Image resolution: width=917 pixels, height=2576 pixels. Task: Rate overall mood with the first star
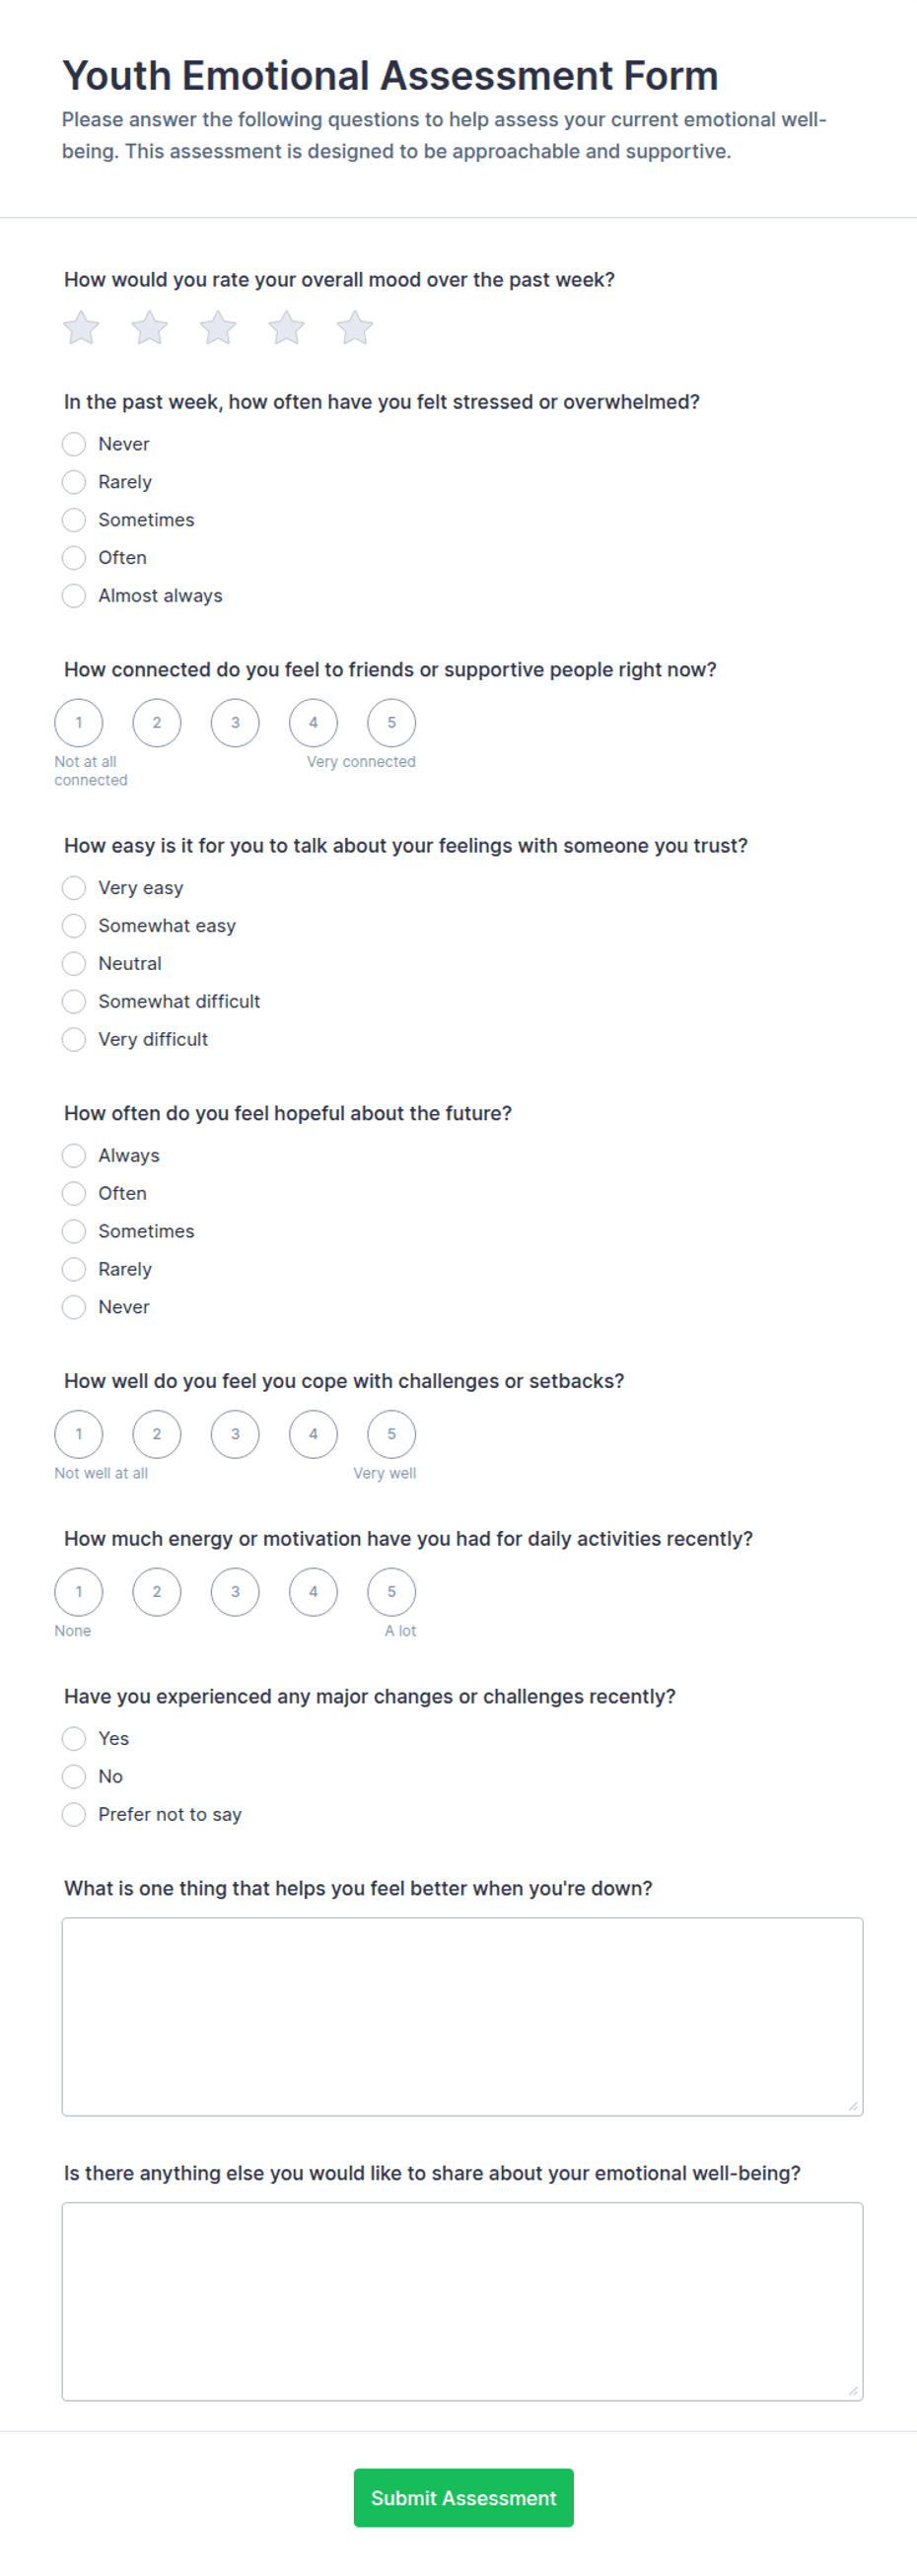[81, 327]
